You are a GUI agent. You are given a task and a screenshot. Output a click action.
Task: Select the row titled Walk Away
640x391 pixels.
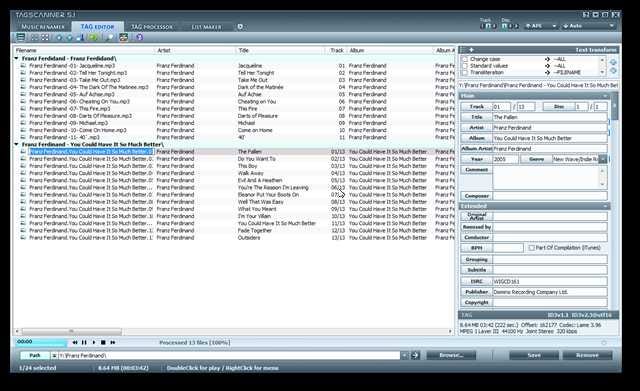(x=233, y=173)
